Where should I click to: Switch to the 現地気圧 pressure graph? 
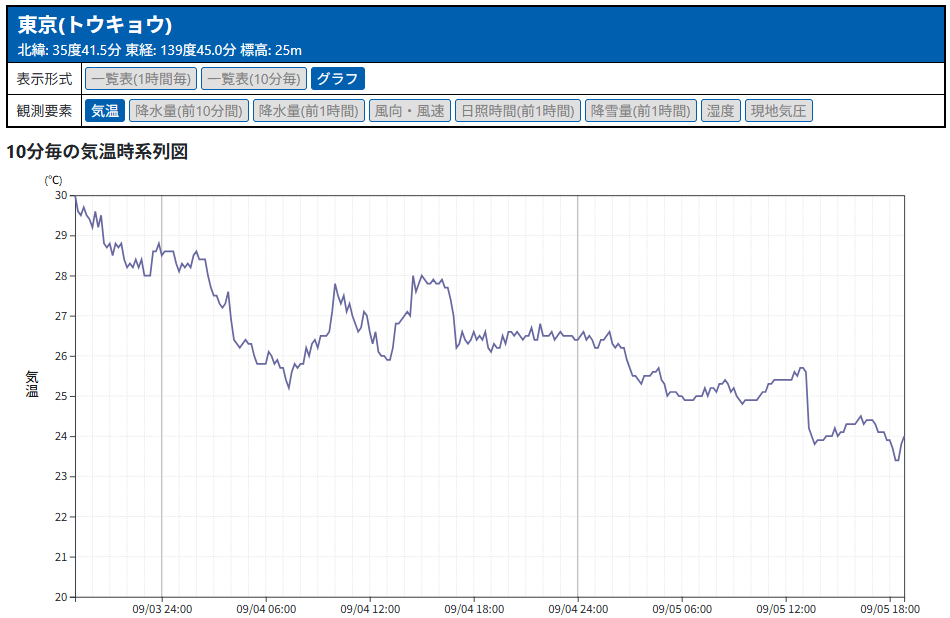779,111
